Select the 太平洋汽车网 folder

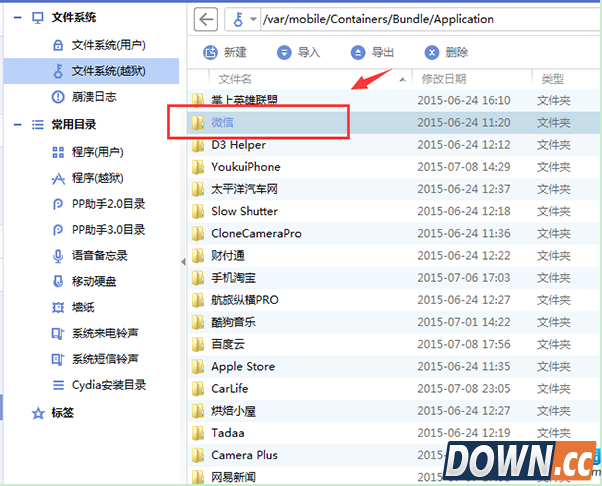pyautogui.click(x=395, y=189)
